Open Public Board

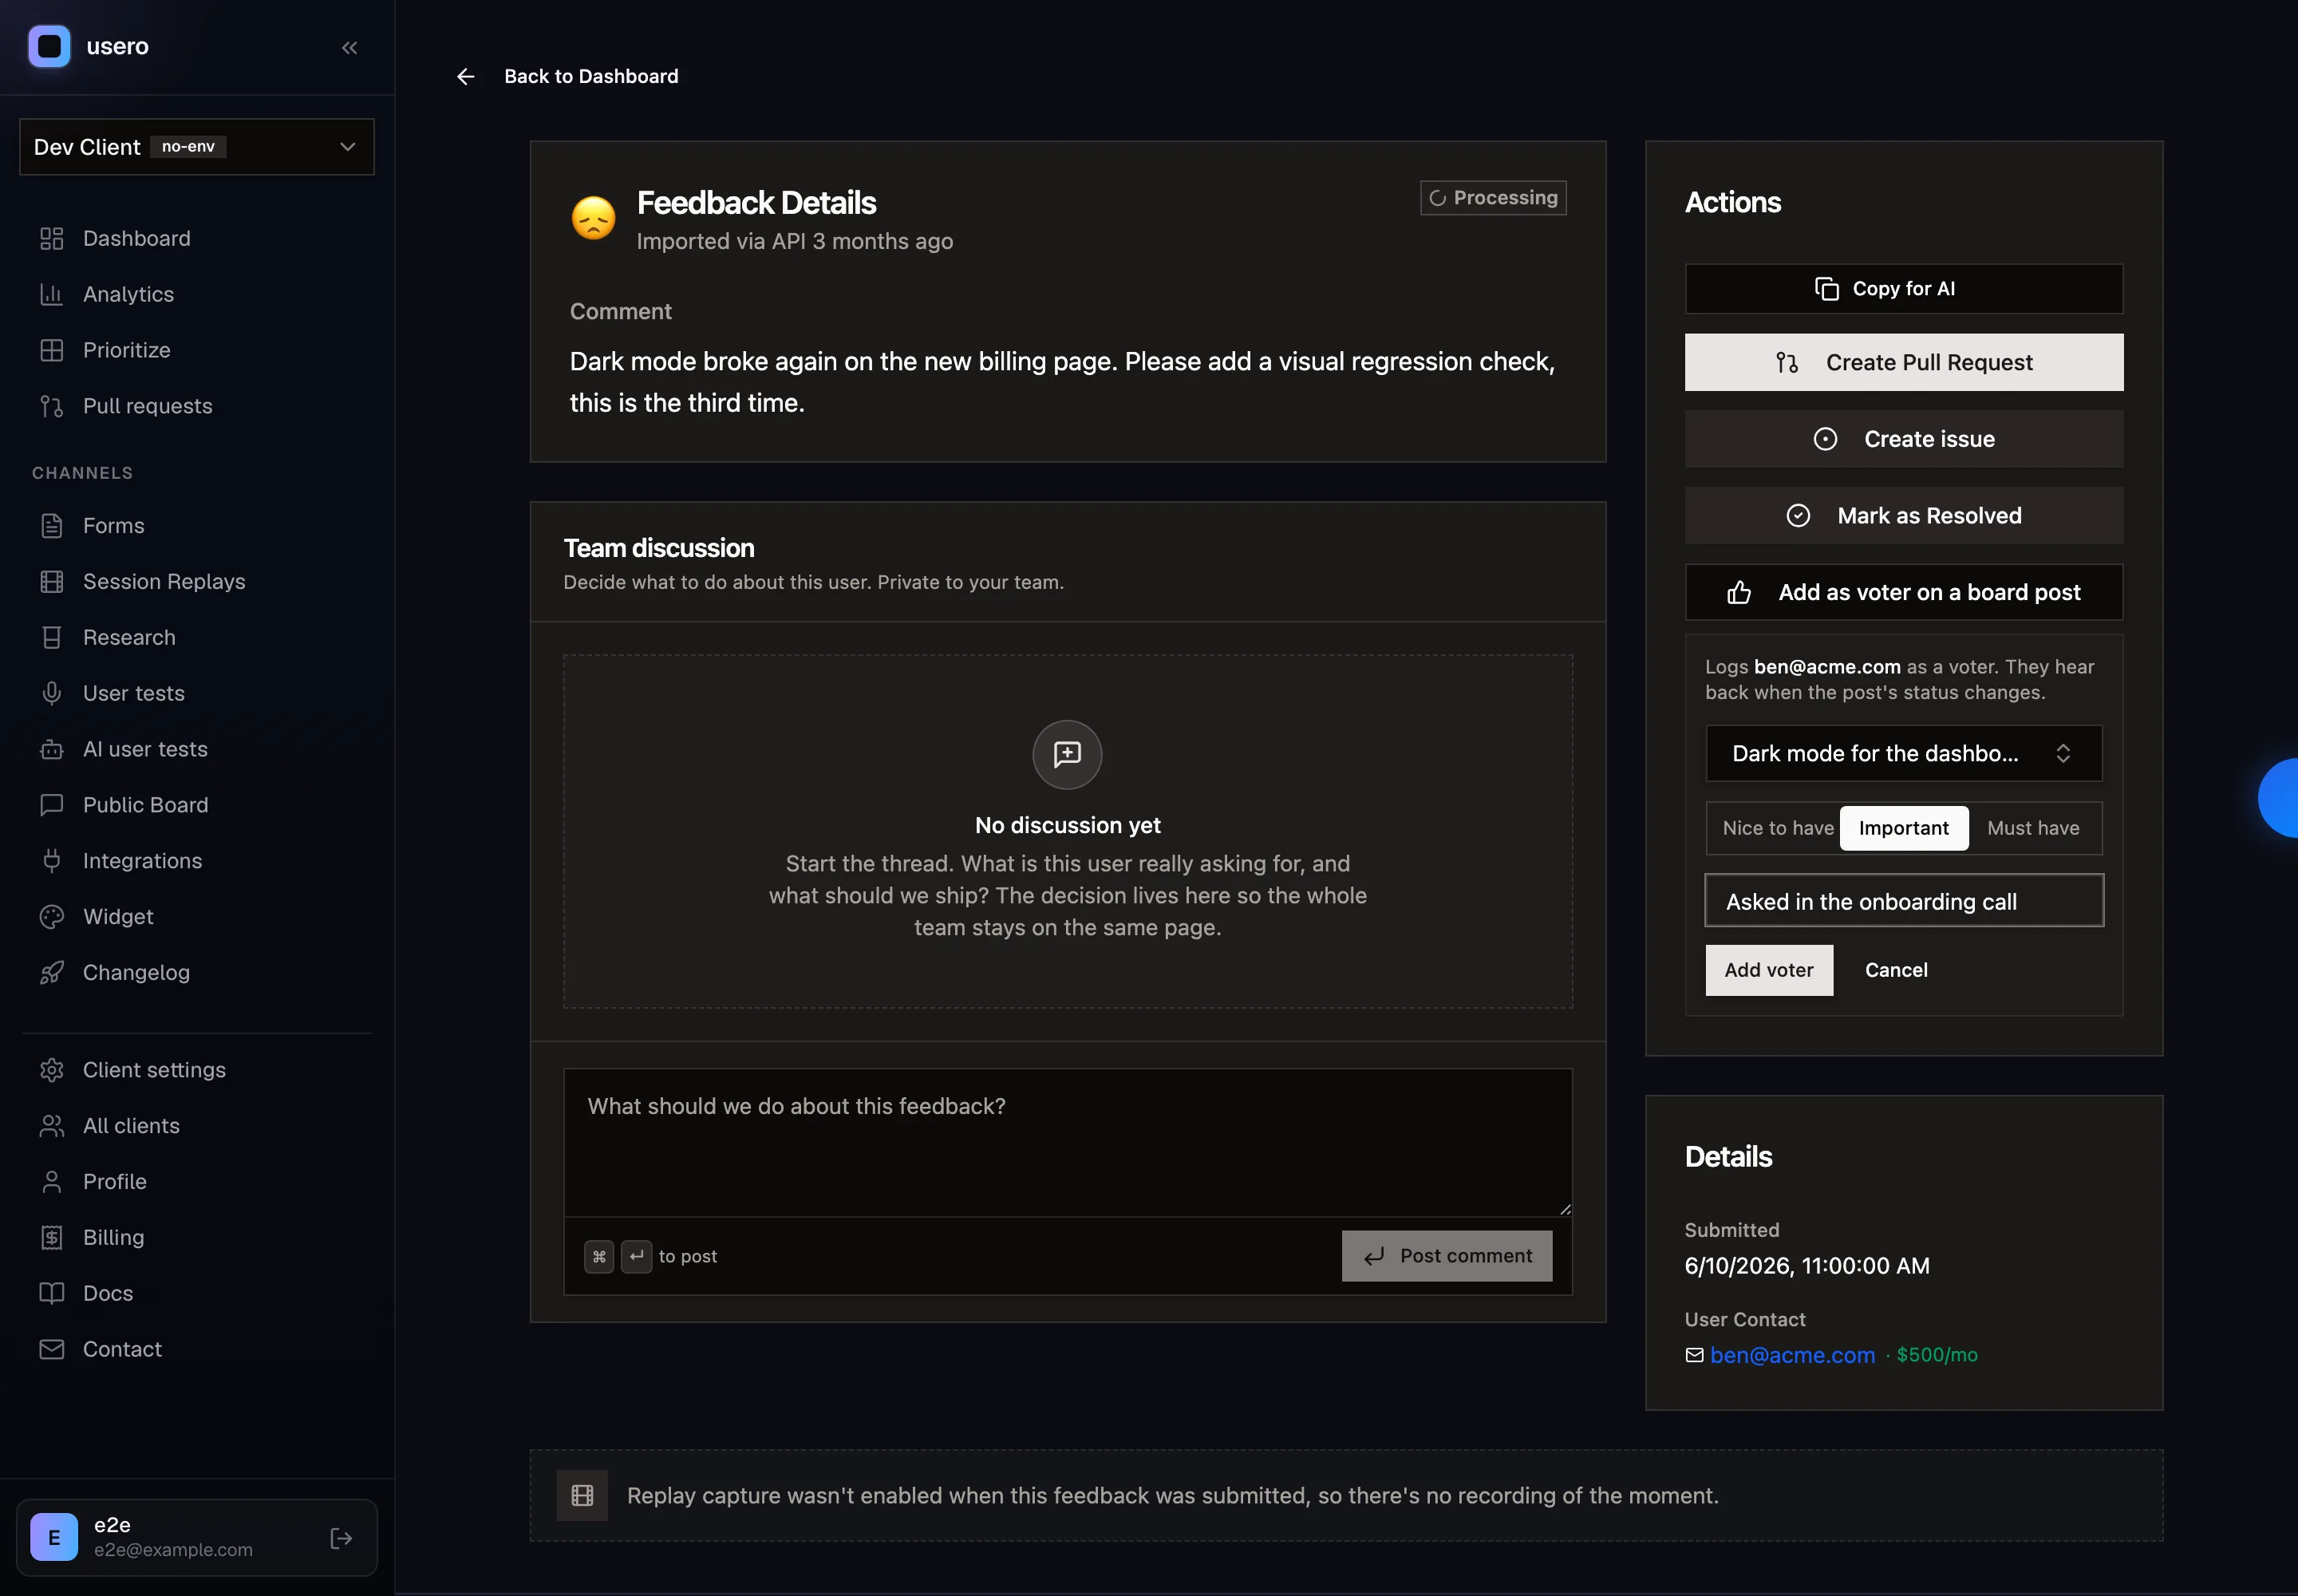197,805
